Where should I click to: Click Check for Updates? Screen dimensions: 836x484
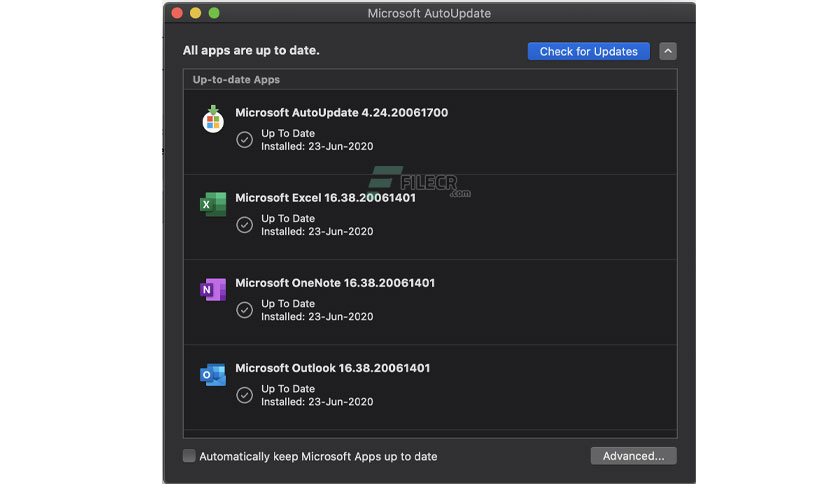coord(589,51)
